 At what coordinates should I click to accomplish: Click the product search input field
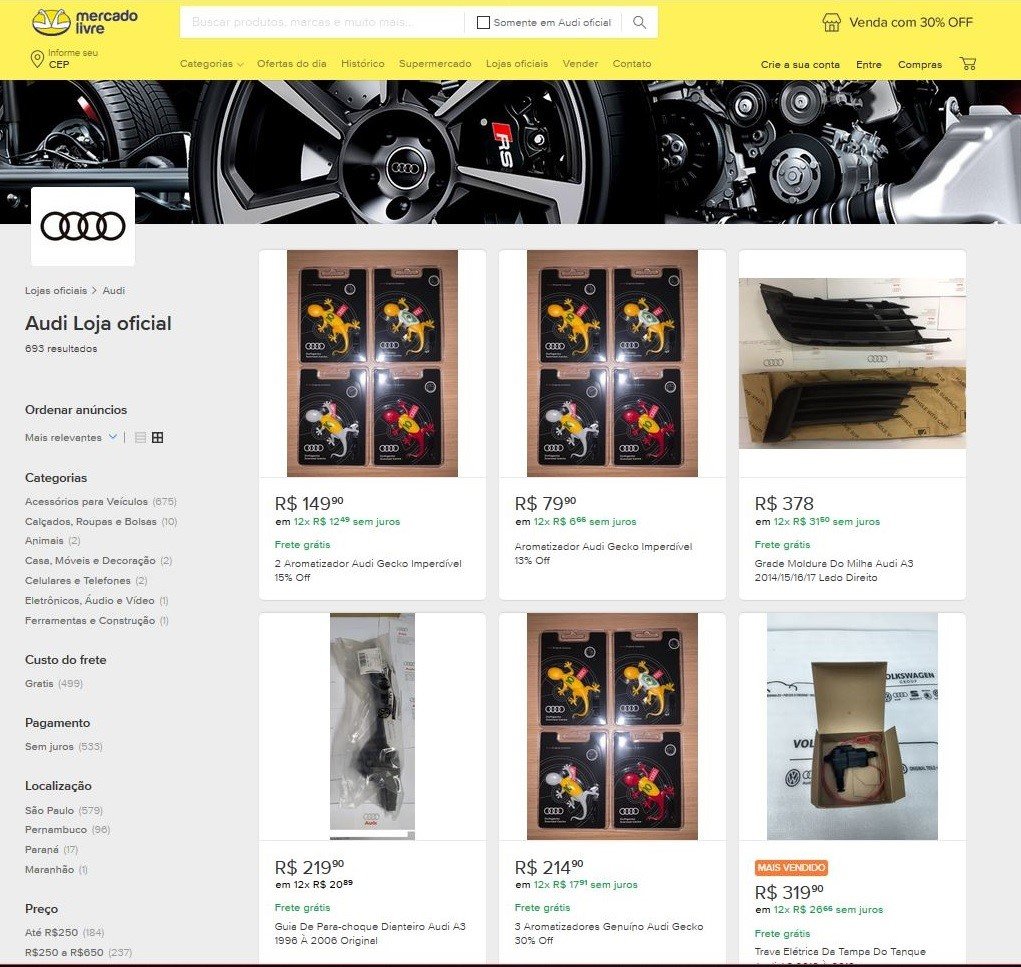322,22
